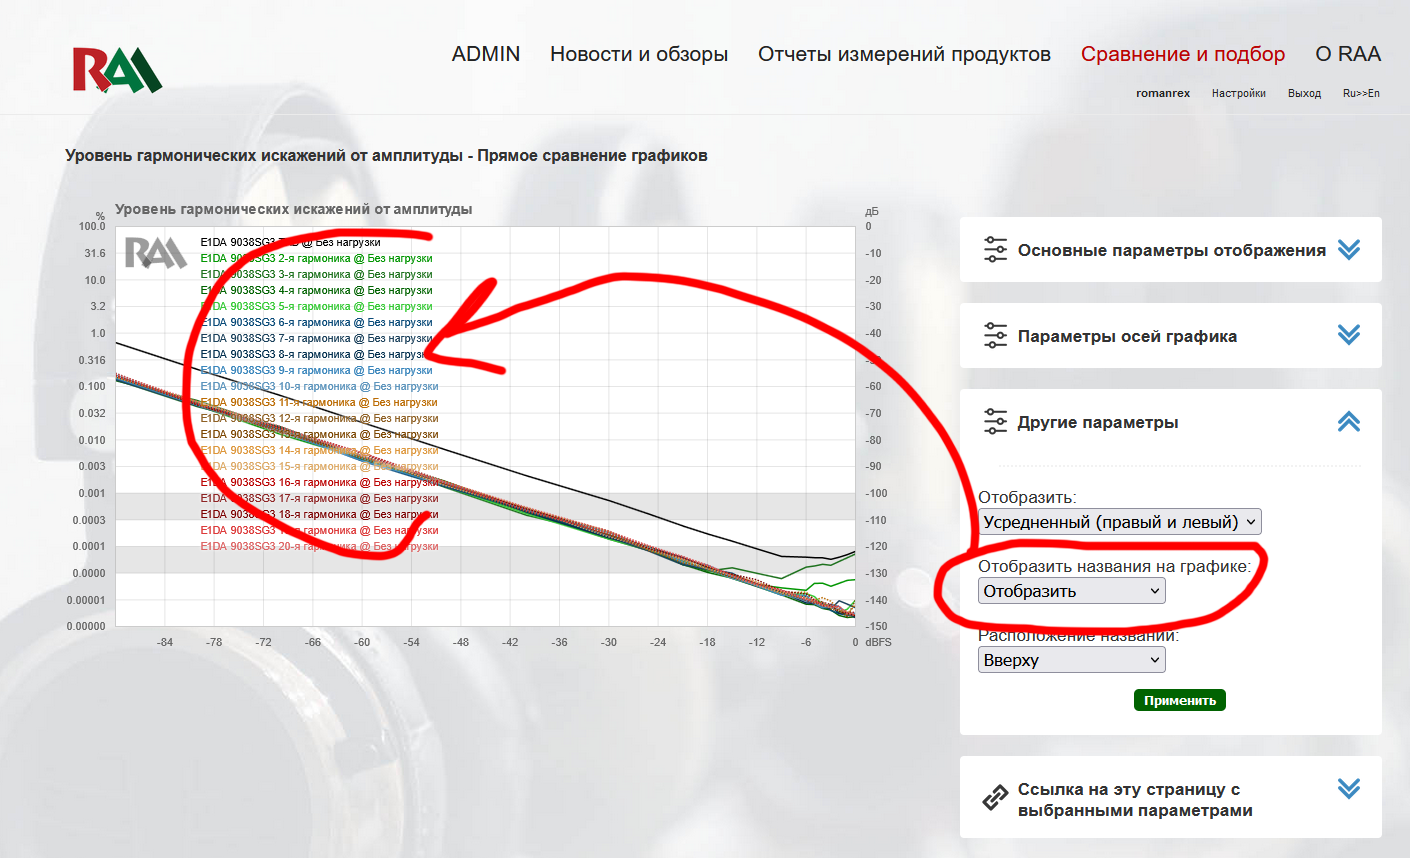Expand Основные параметры отображения with chevron
Image resolution: width=1410 pixels, height=858 pixels.
[x=1348, y=250]
